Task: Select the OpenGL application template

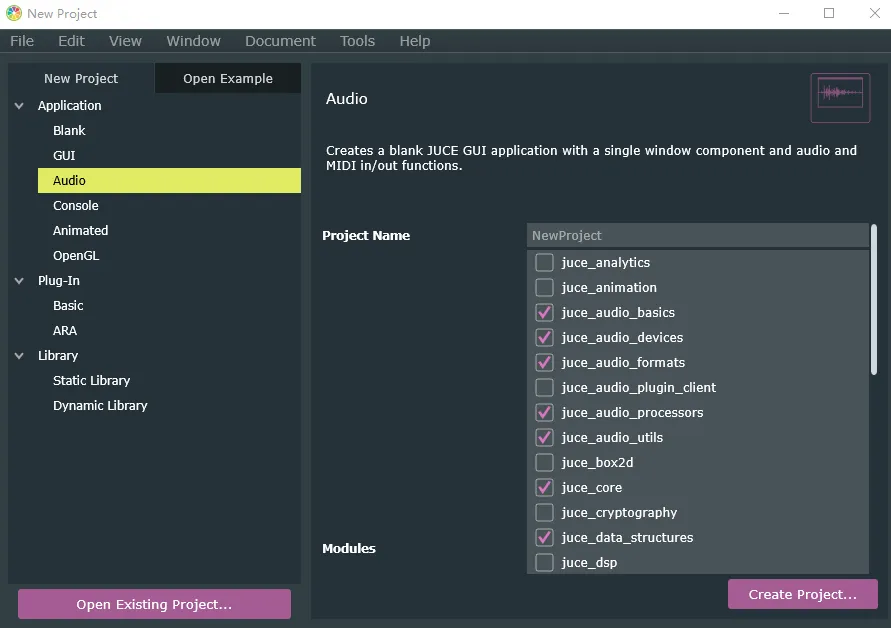Action: pos(76,256)
